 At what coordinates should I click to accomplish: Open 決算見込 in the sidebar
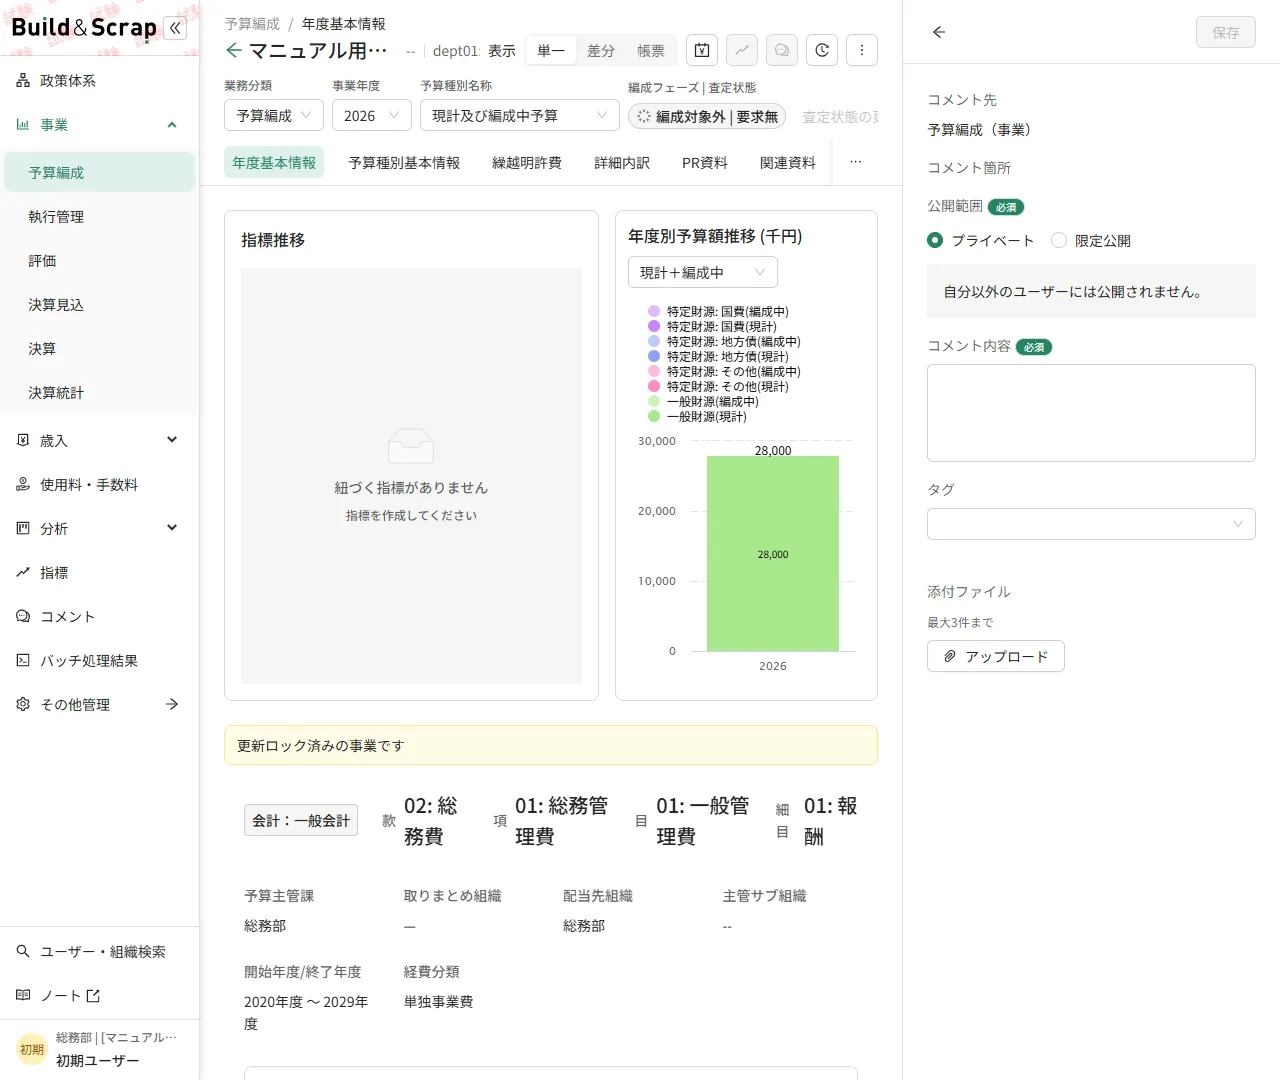pyautogui.click(x=99, y=305)
